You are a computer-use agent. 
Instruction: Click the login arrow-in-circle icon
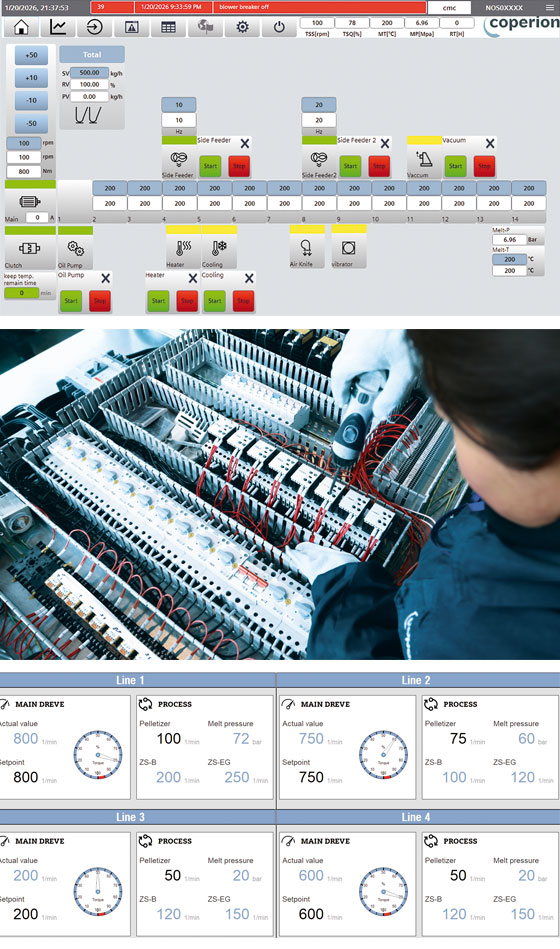[x=95, y=27]
